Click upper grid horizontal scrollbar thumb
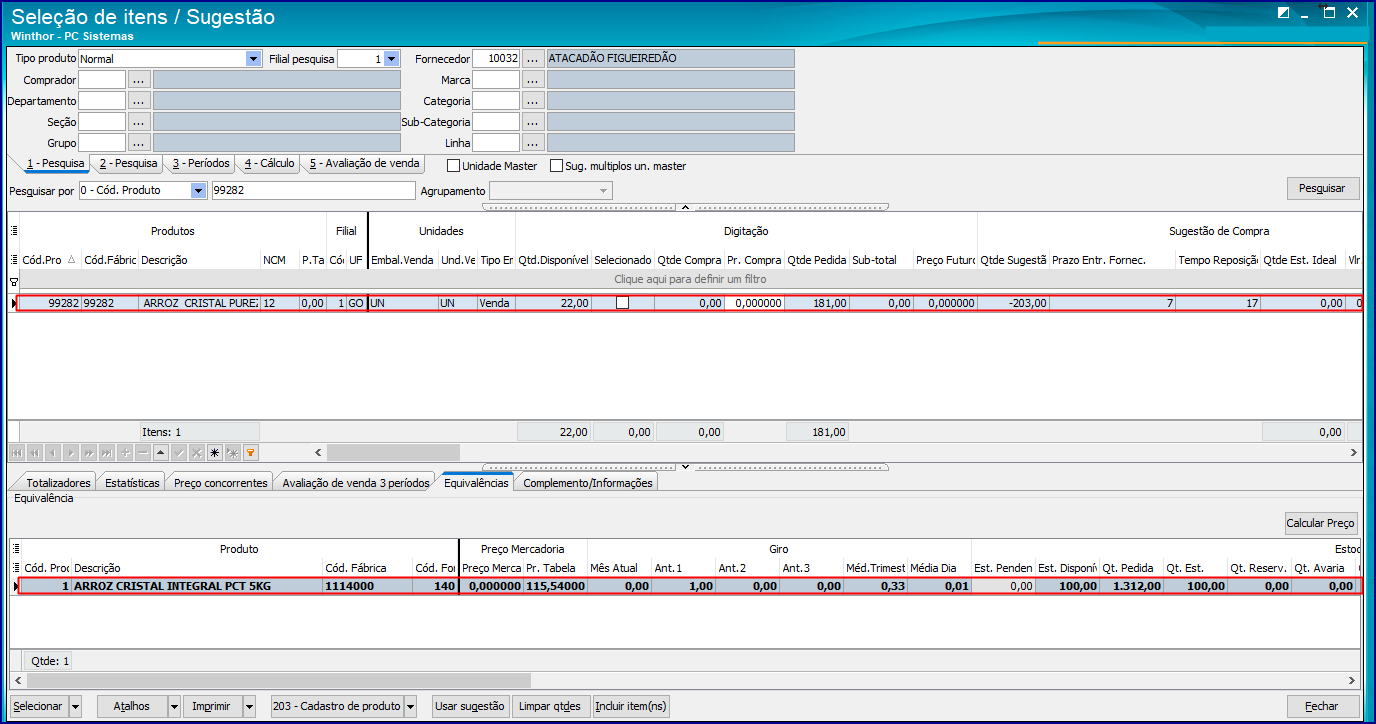1376x724 pixels. coord(393,453)
